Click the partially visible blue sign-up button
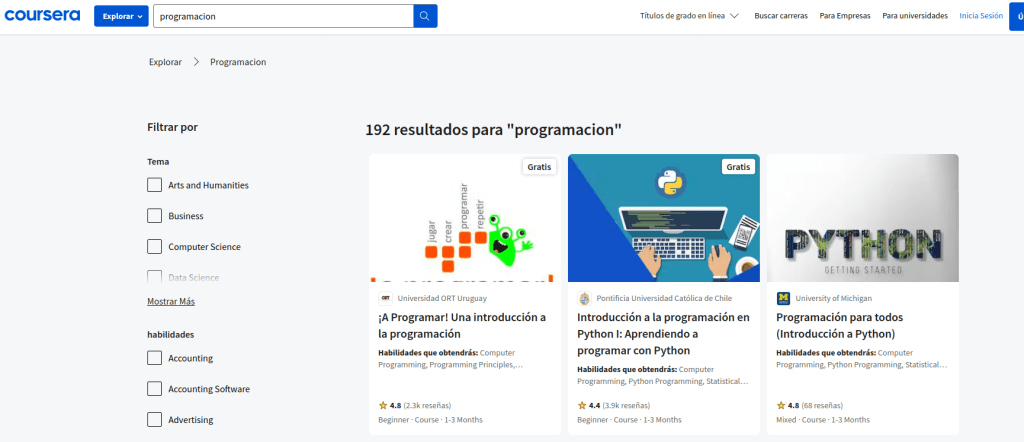Image resolution: width=1024 pixels, height=442 pixels. (1017, 16)
